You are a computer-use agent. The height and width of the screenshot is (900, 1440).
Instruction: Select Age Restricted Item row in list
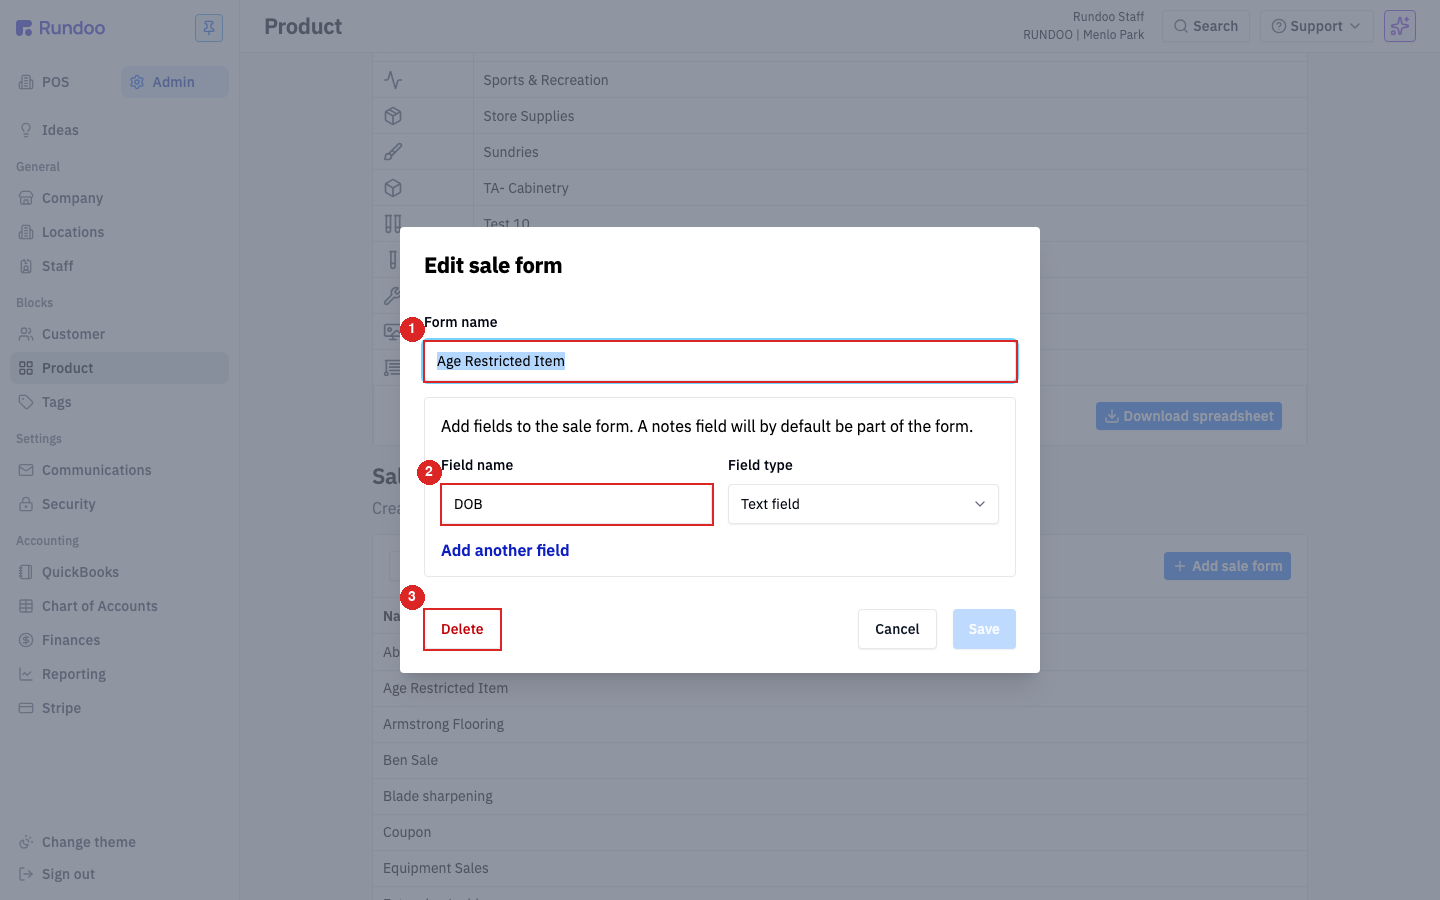click(840, 688)
